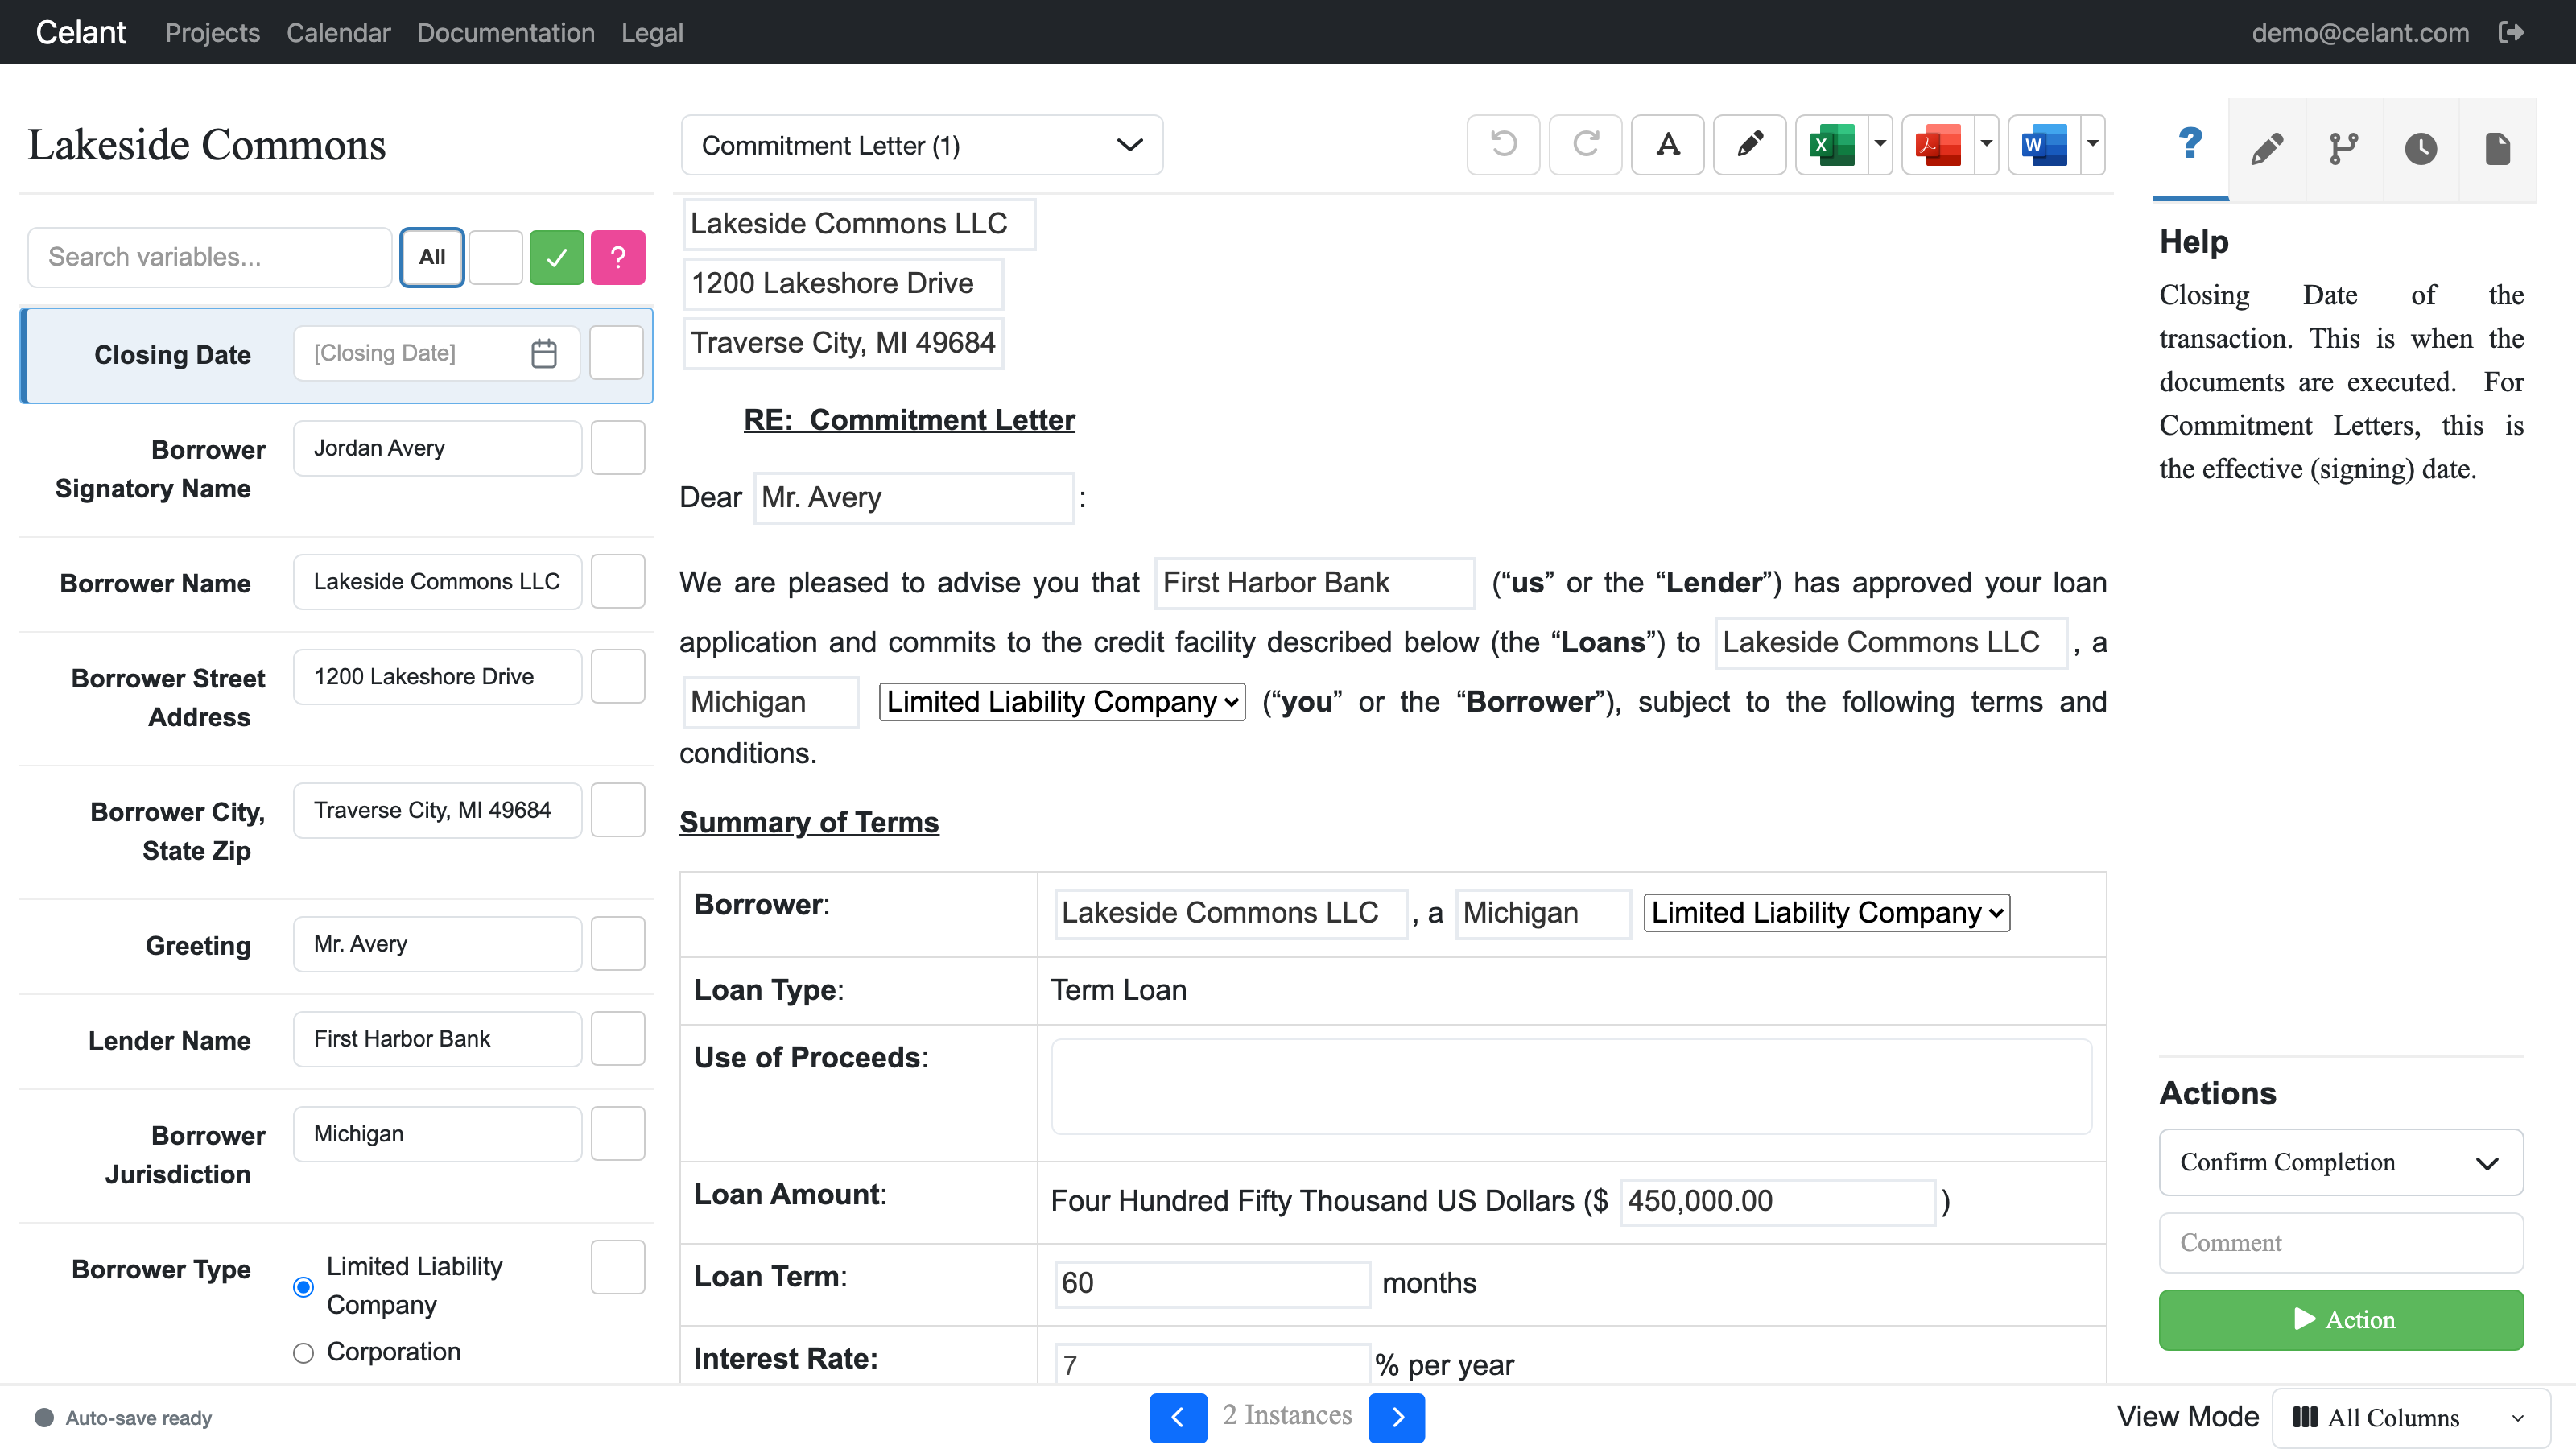This screenshot has height=1449, width=2576.
Task: Open the font formatting A tool
Action: (1667, 145)
